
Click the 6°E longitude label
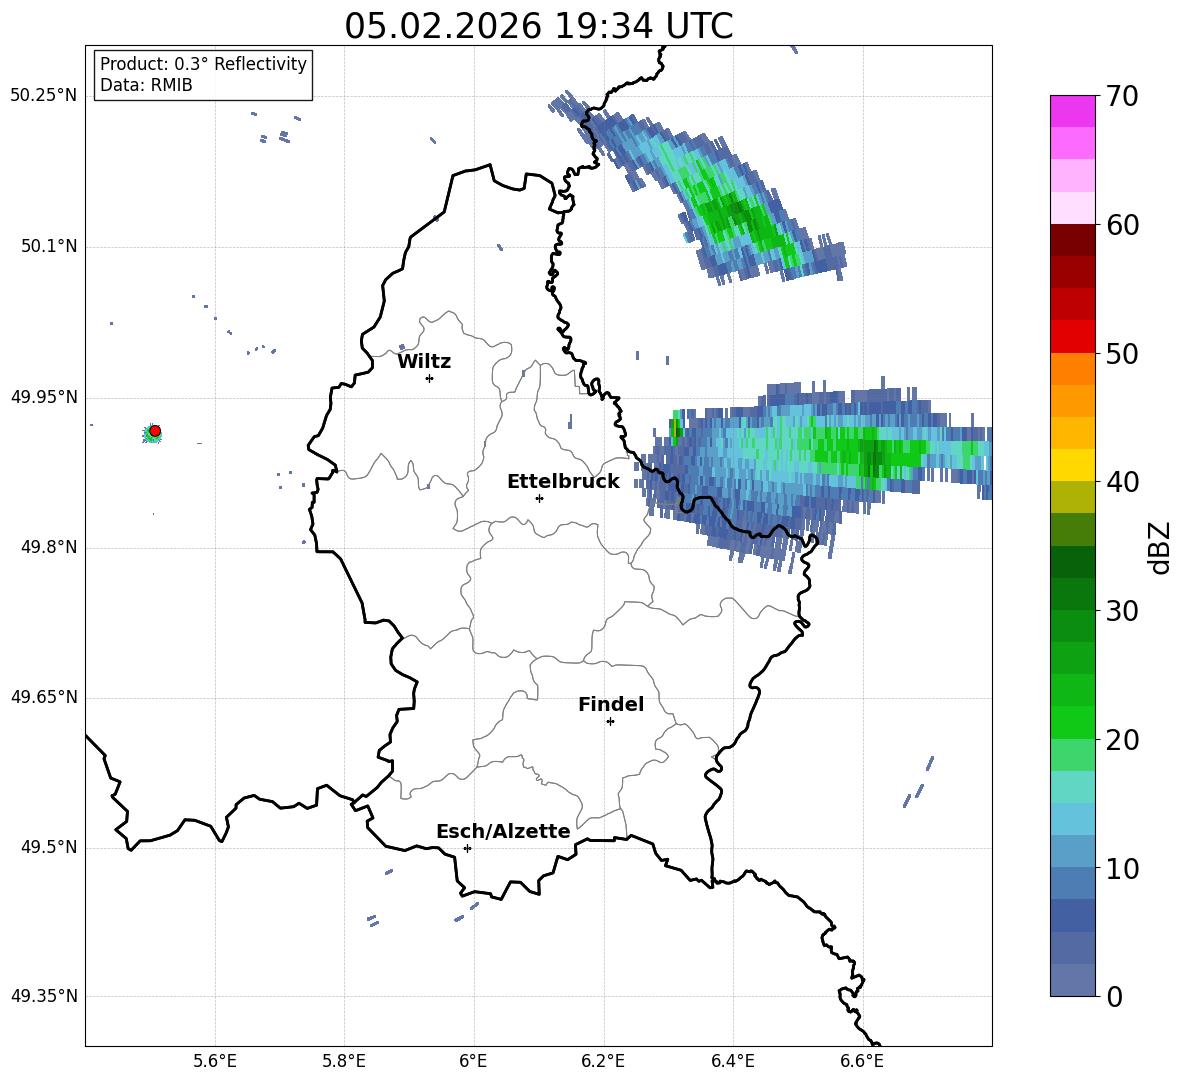point(473,1061)
